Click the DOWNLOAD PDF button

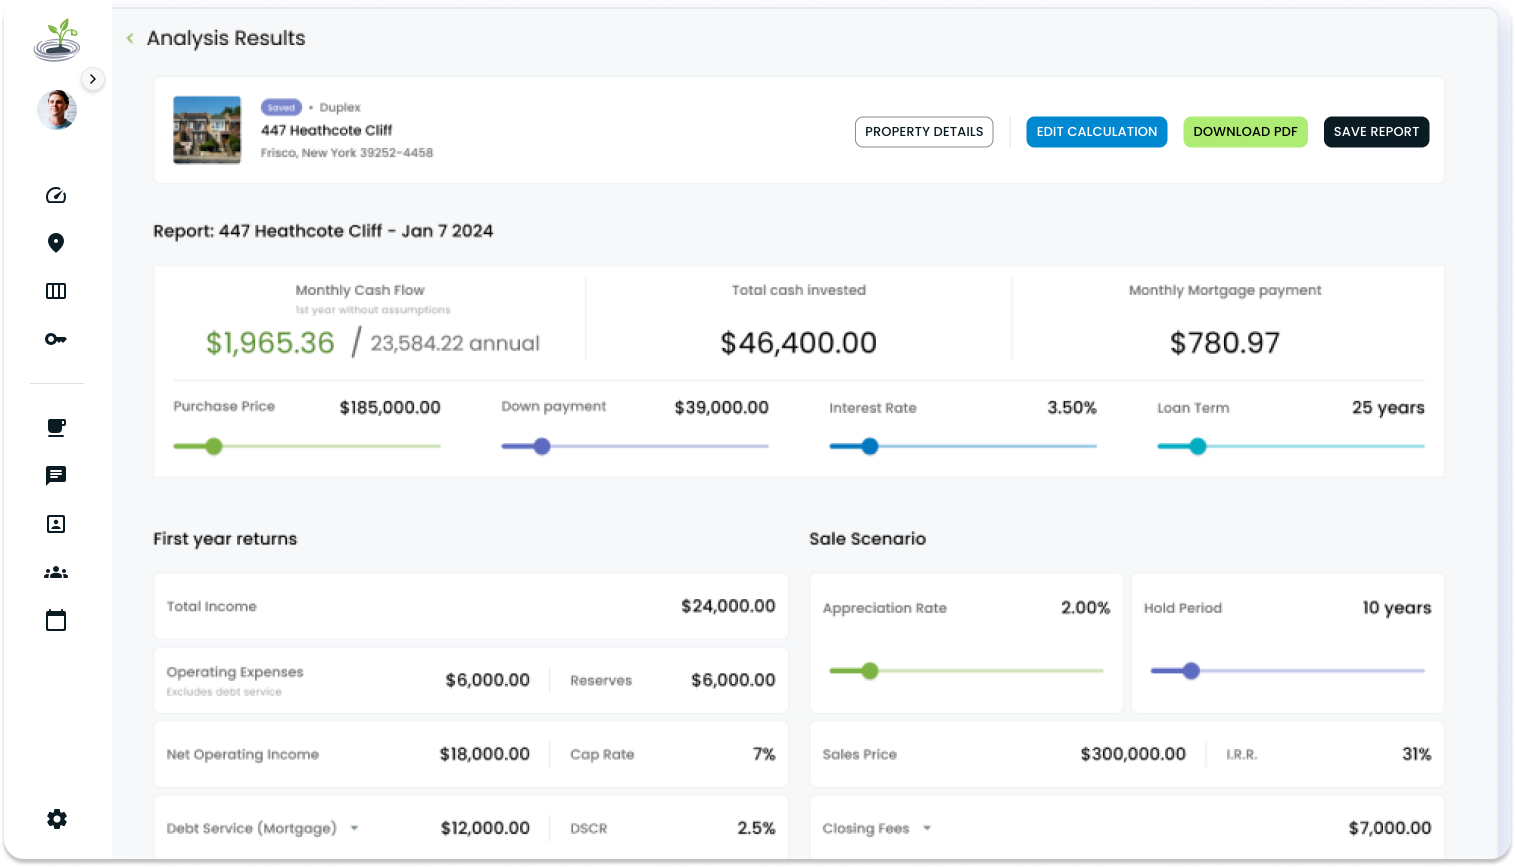point(1245,131)
